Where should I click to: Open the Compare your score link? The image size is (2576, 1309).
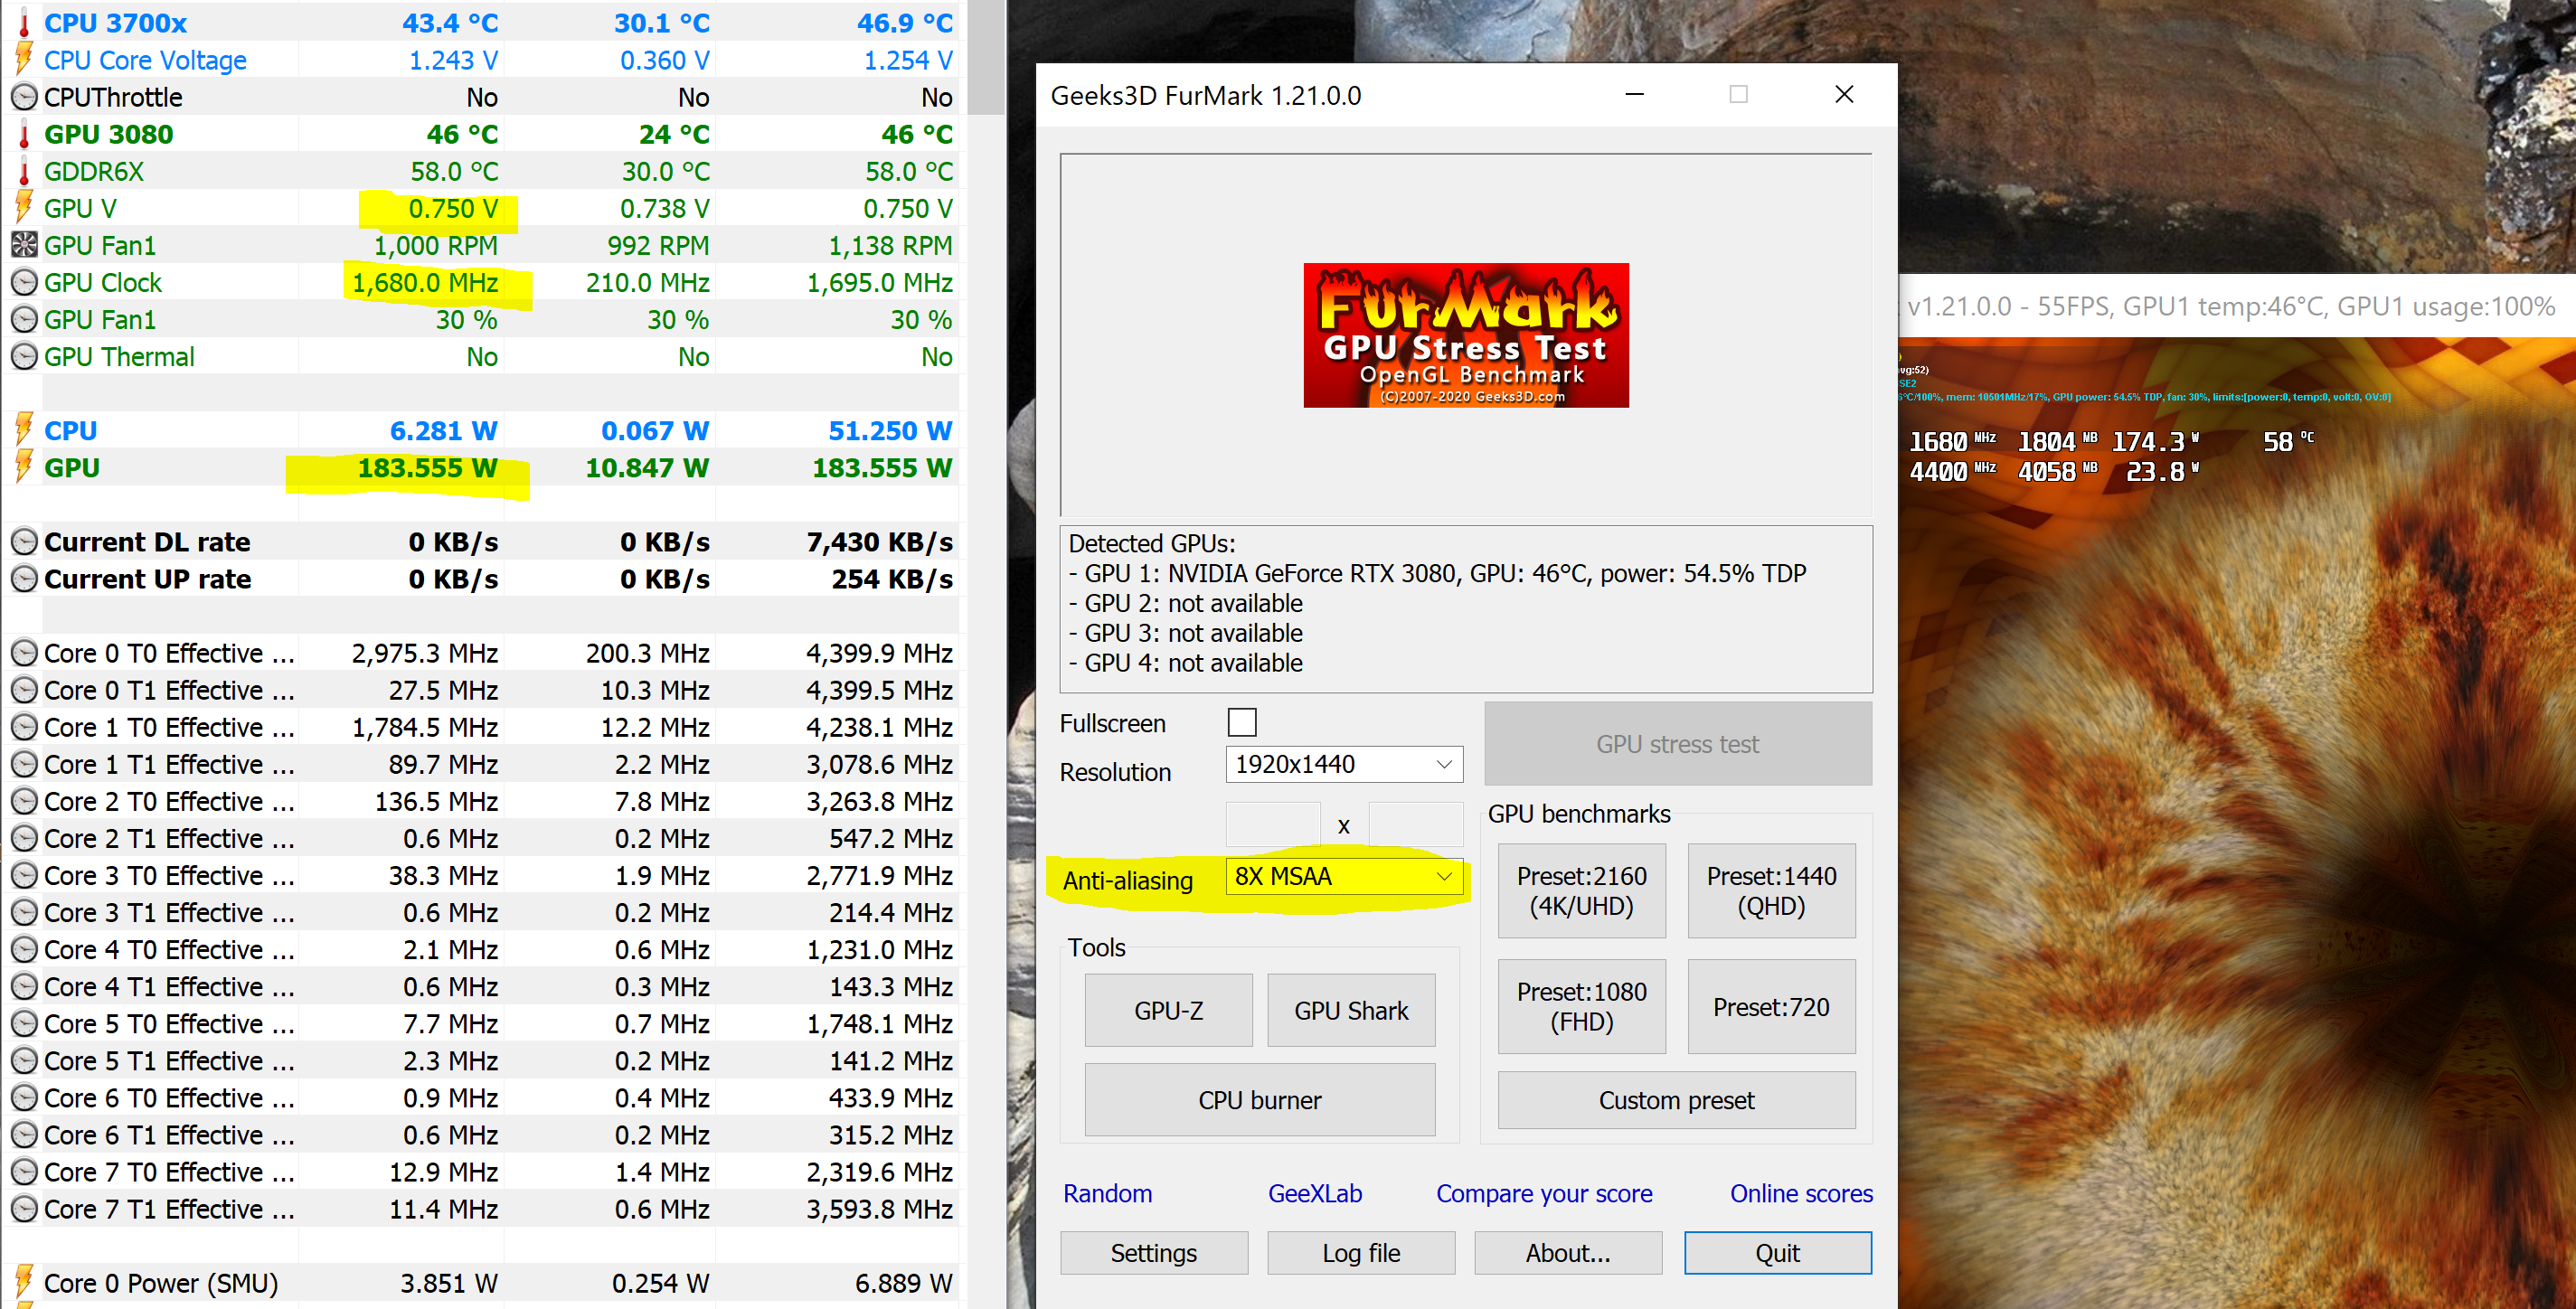(x=1543, y=1193)
